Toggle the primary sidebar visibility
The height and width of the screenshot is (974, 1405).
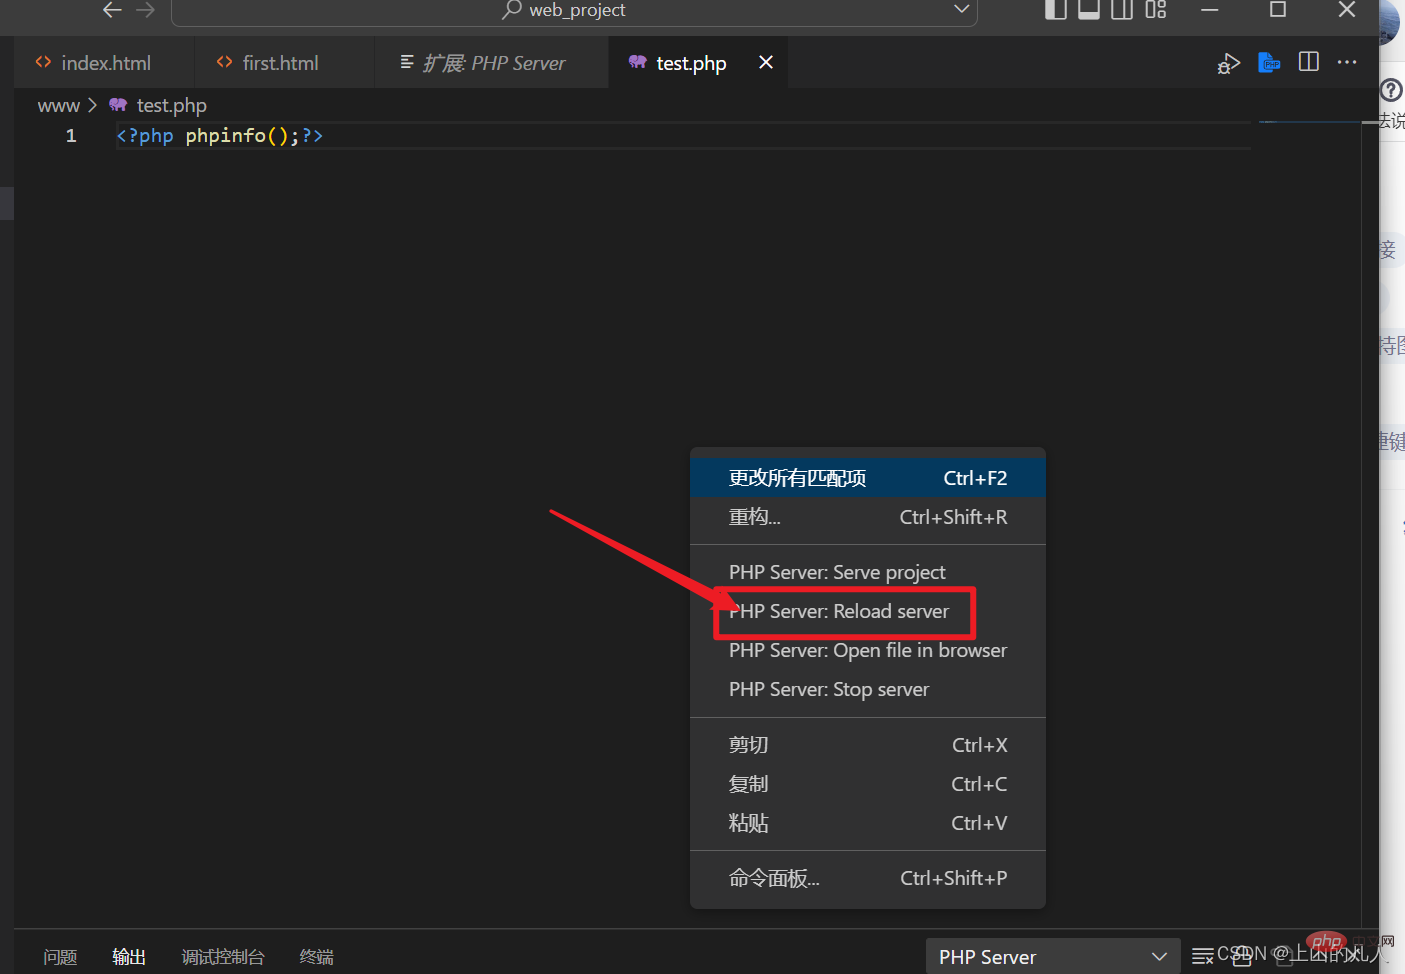coord(1056,10)
